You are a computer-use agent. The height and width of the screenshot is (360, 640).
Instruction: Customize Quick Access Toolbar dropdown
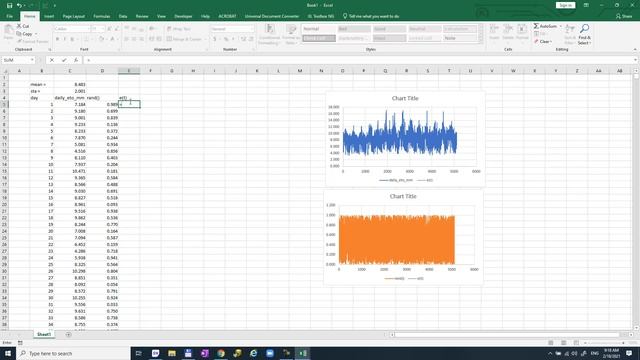click(x=55, y=5)
